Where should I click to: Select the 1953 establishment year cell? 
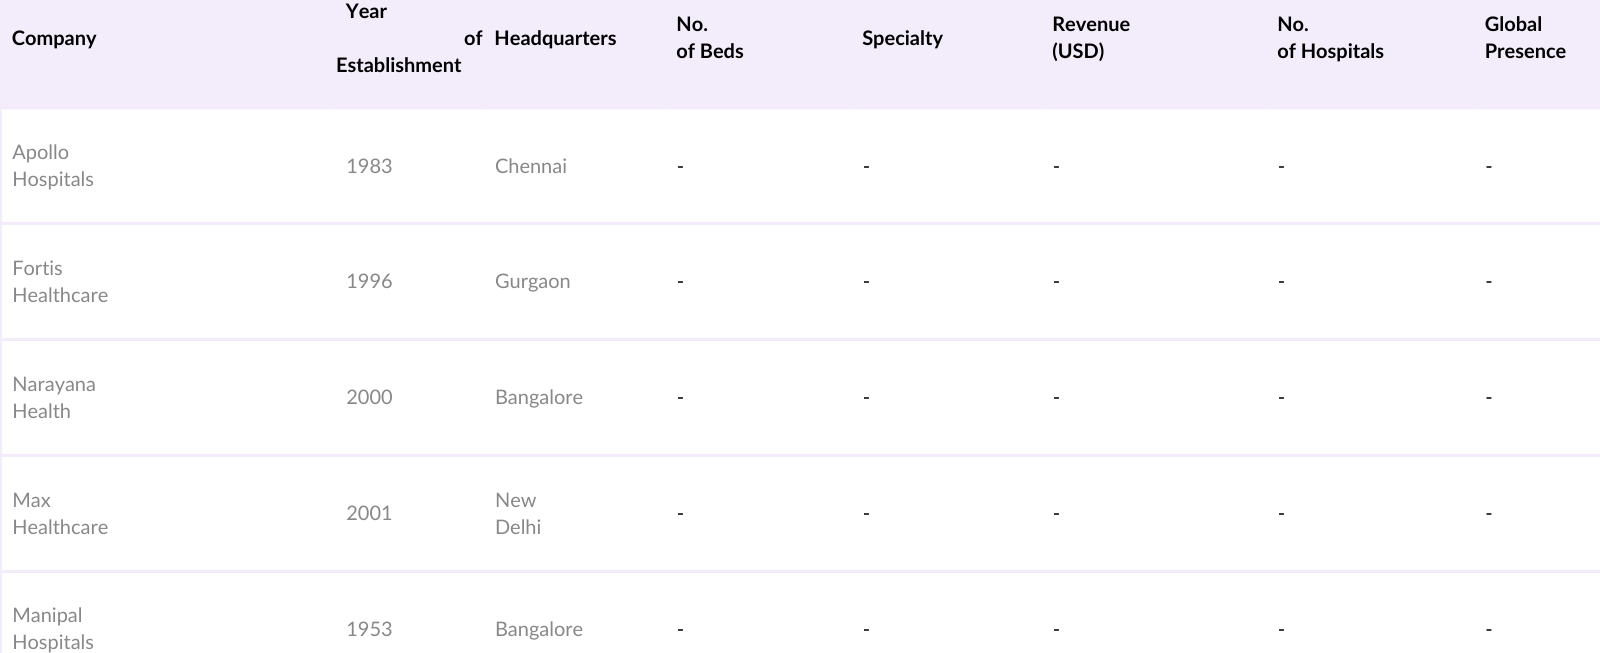tap(369, 629)
